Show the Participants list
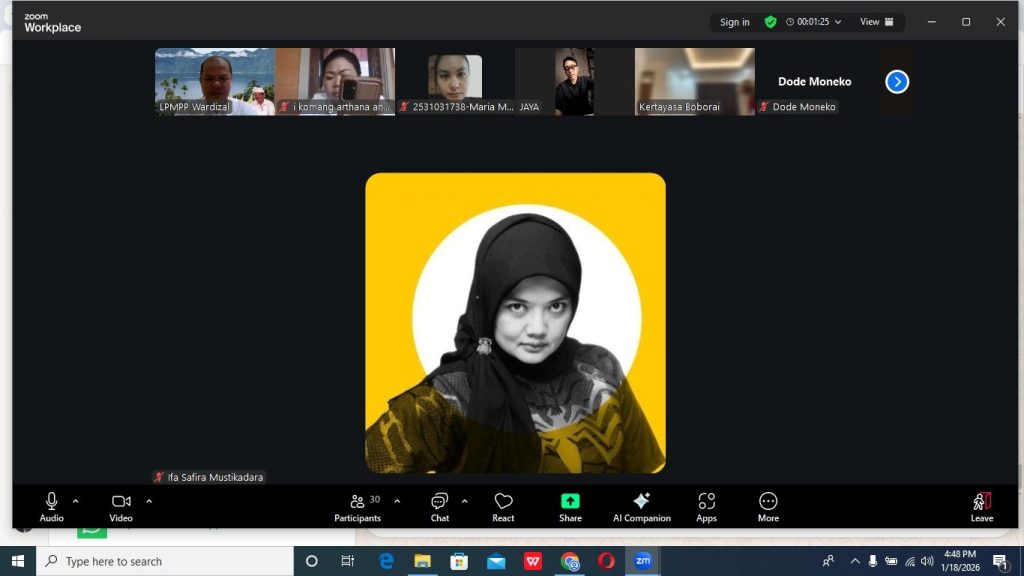1024x576 pixels. [x=357, y=506]
